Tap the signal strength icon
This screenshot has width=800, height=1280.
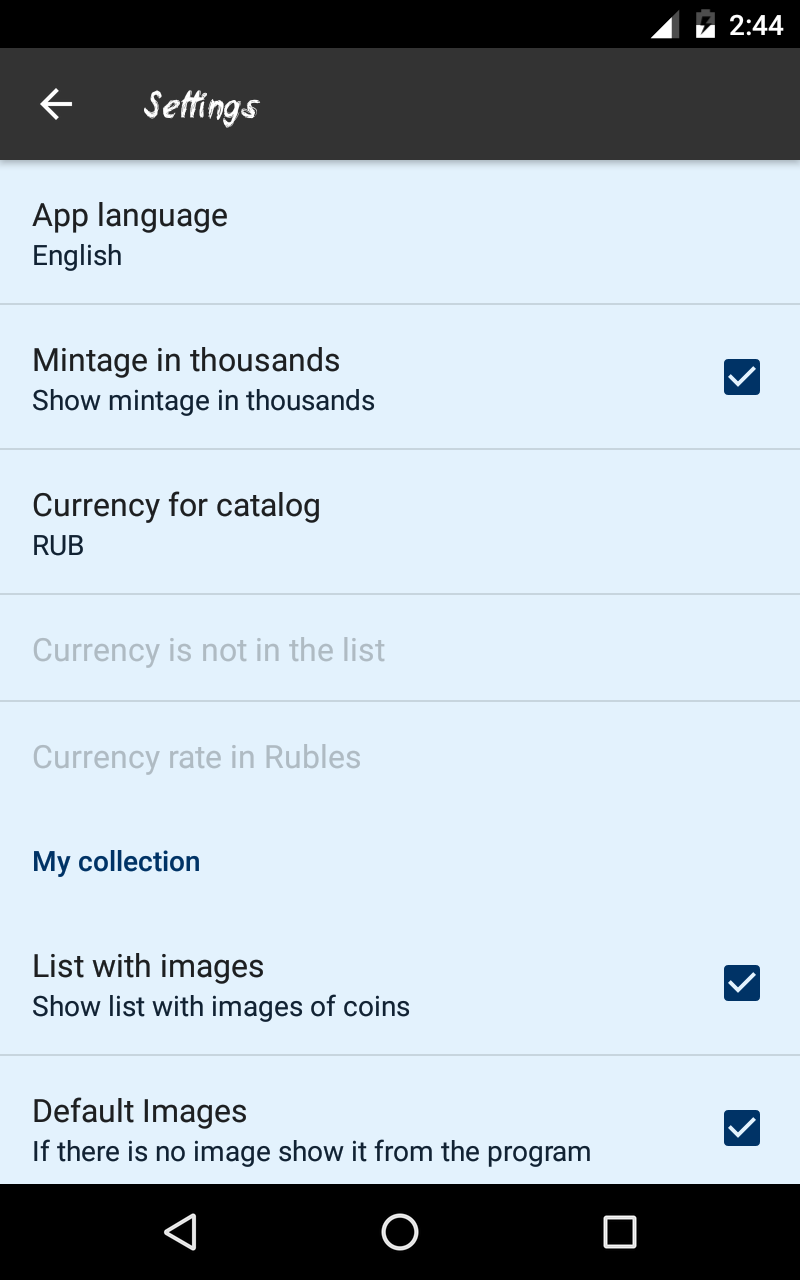pos(665,25)
